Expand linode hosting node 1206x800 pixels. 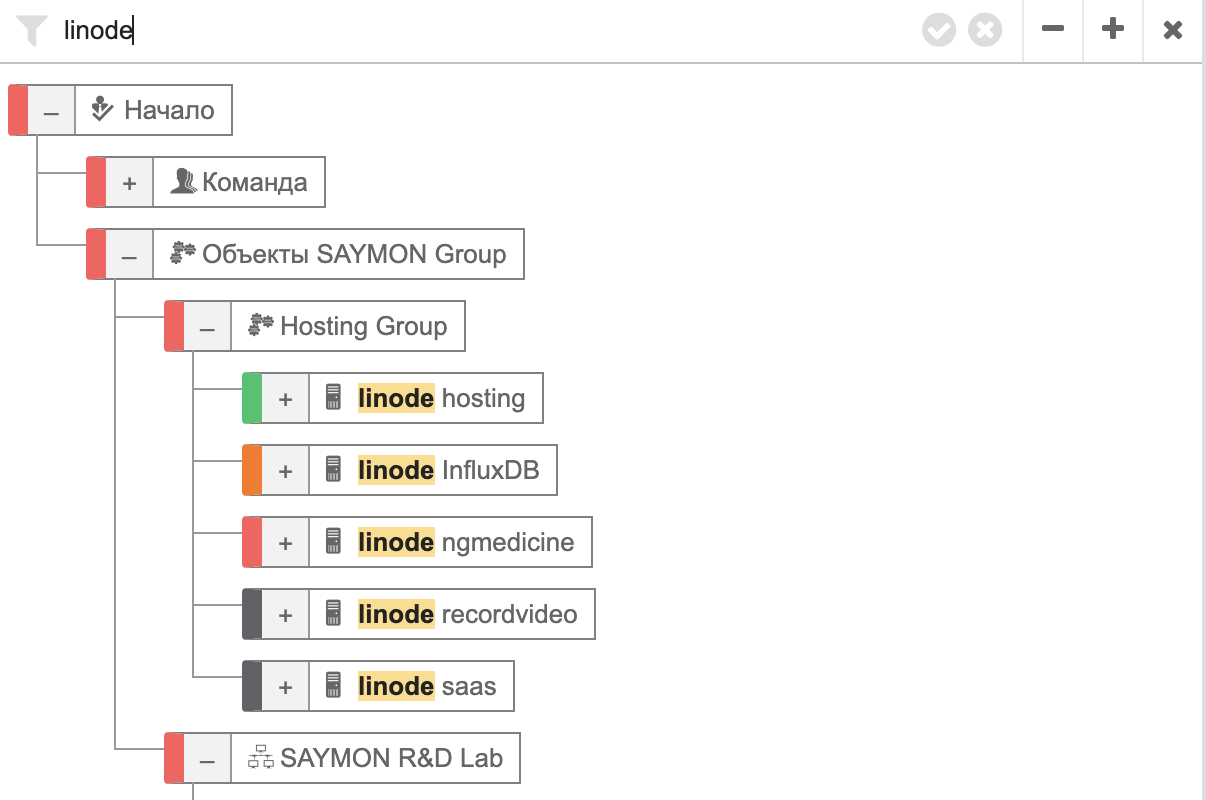(x=285, y=398)
